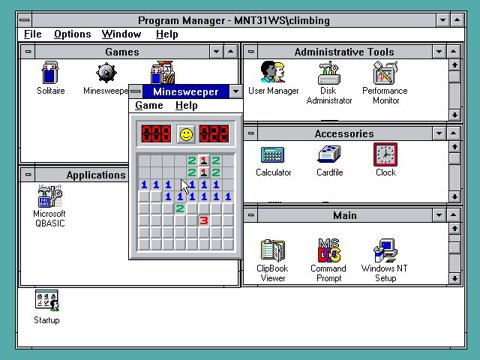Minimize the Minesweeper window
Screen dimensions: 480x360
tap(236, 92)
